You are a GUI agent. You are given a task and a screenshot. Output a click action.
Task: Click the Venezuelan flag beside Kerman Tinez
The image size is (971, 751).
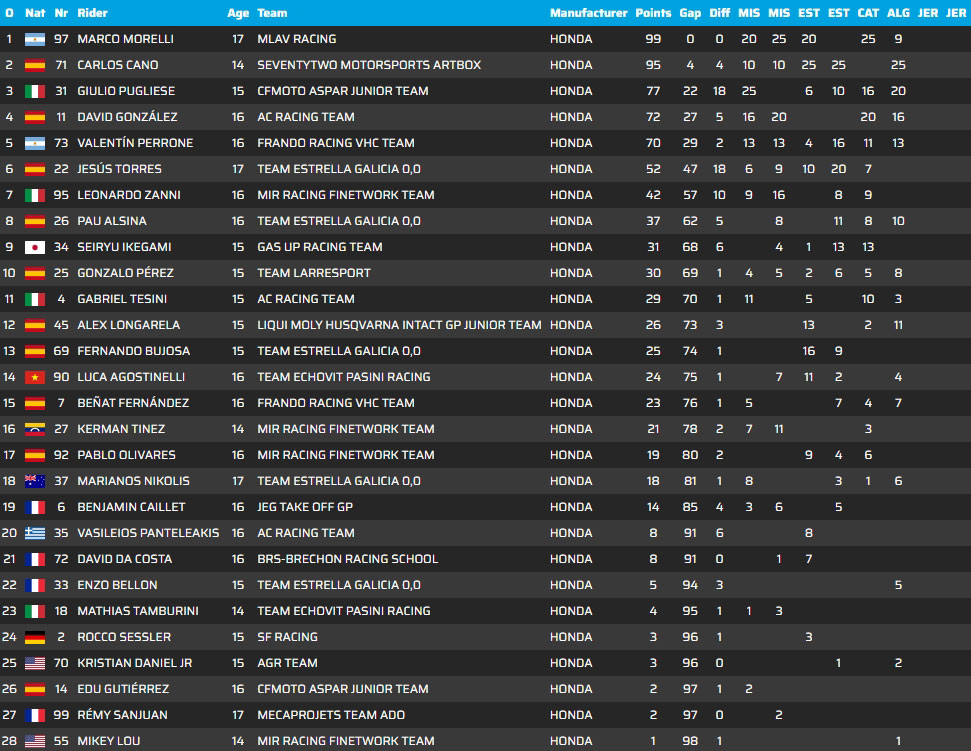35,429
